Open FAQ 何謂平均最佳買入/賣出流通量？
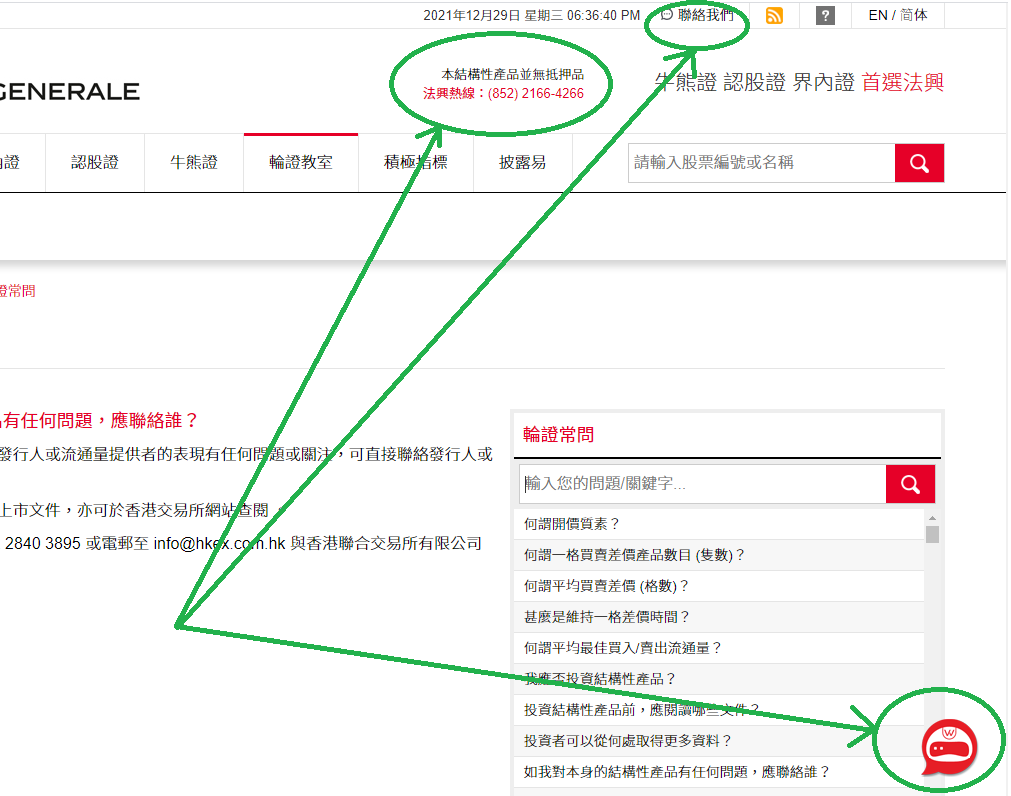Viewport: 1011px width, 796px height. 623,648
